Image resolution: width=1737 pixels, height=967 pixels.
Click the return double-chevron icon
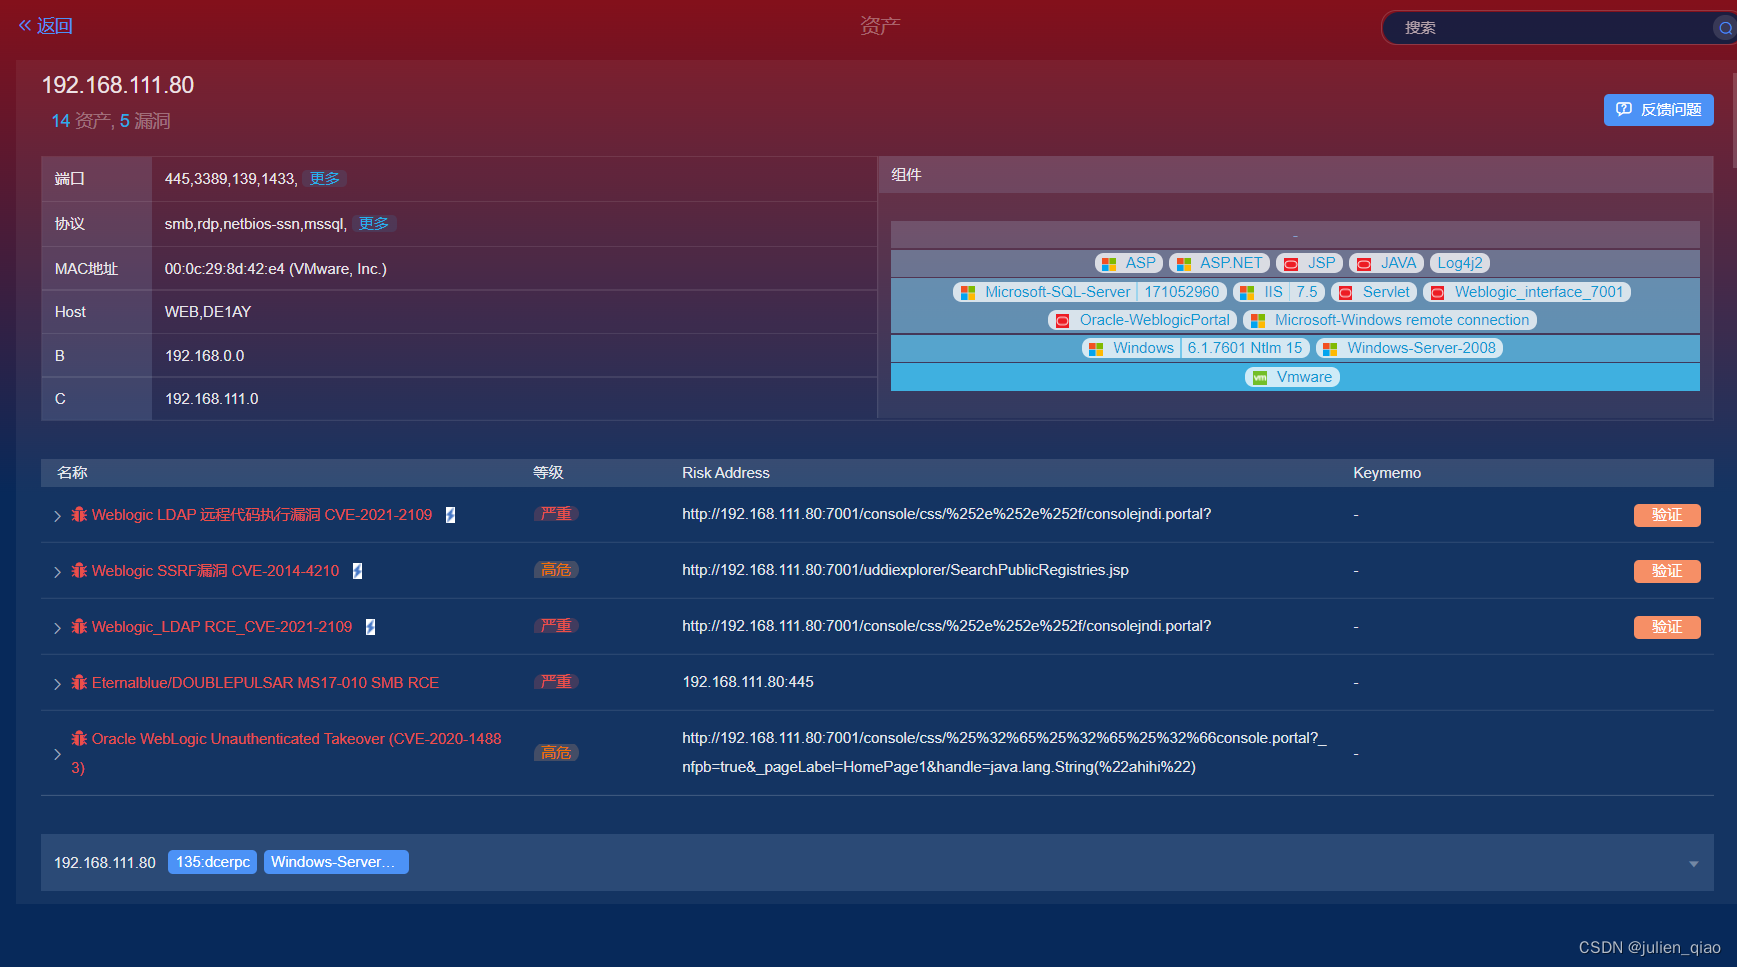[25, 26]
